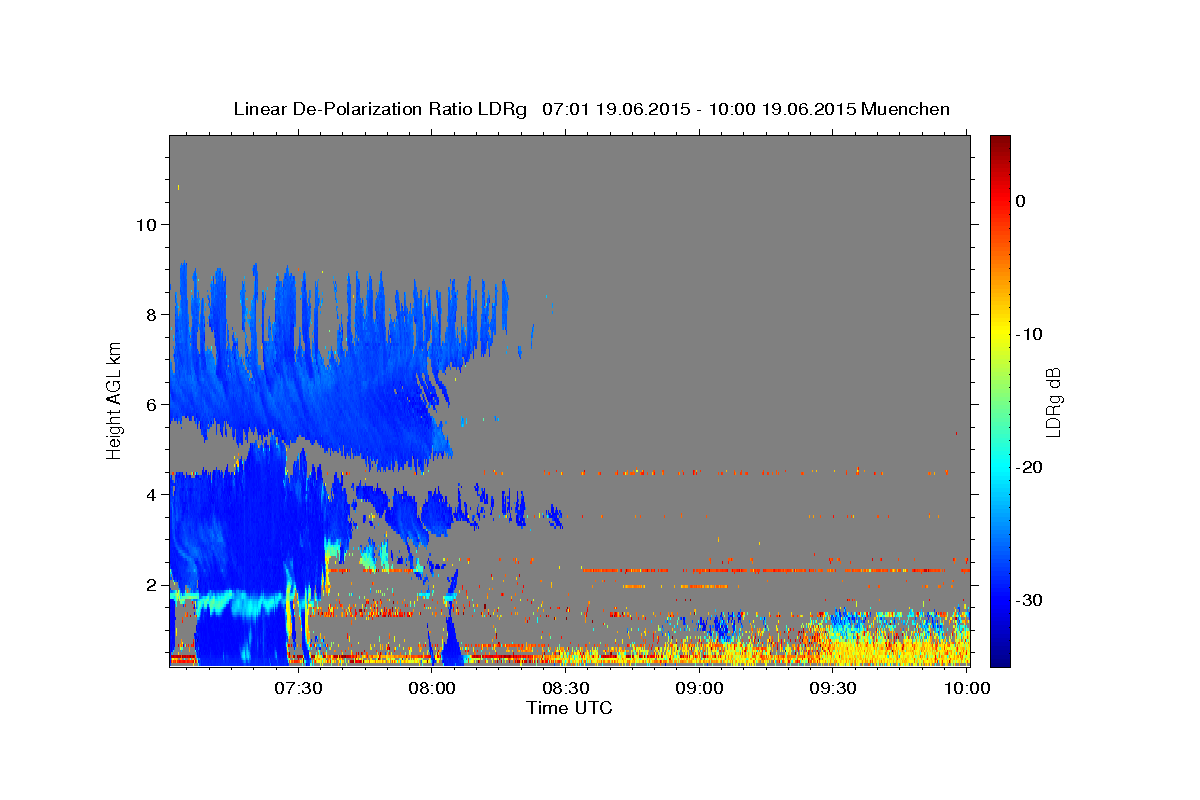Viewport: 1200px width, 800px height.
Task: Click the 08:00 time tick label
Action: 432,688
